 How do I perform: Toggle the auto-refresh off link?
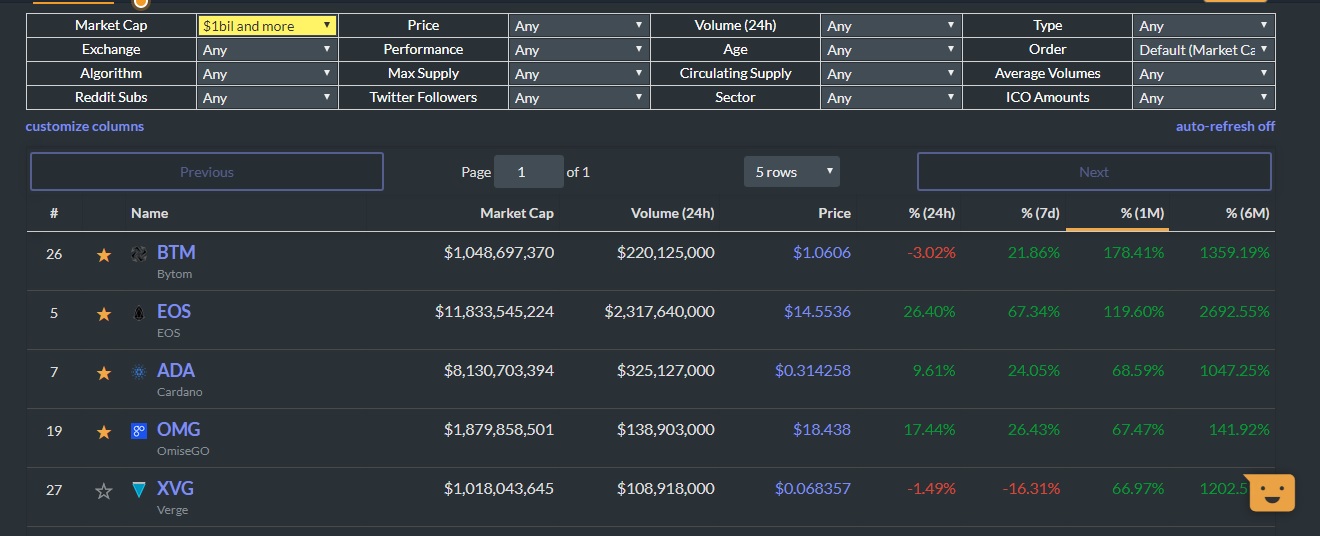click(1225, 126)
